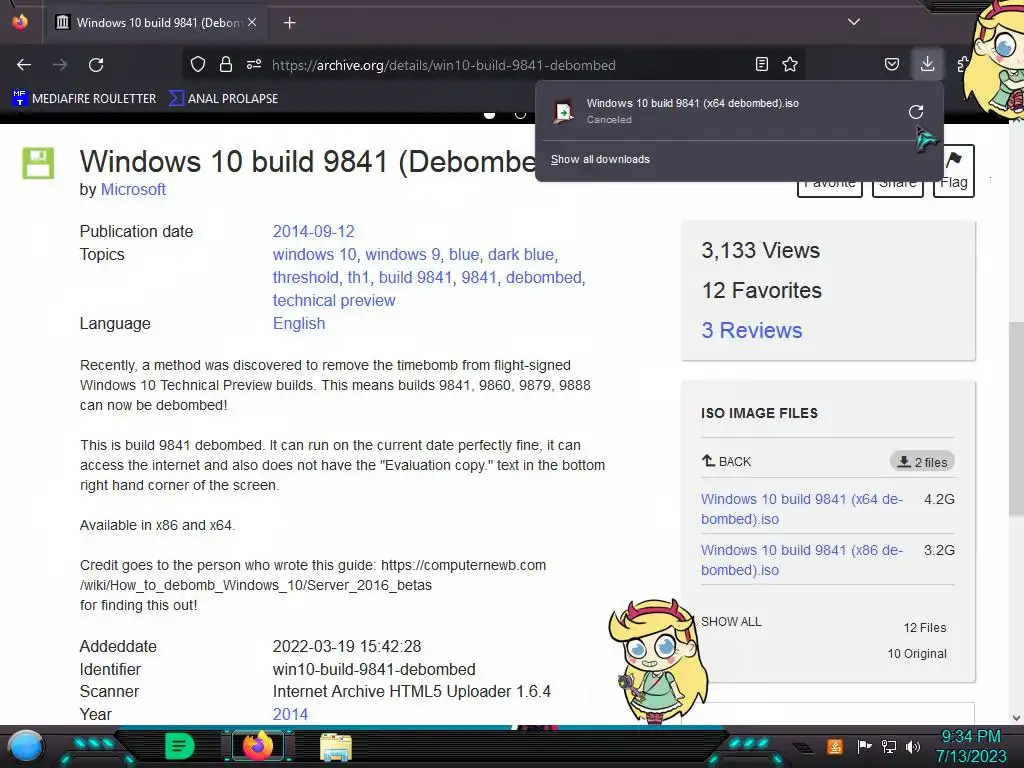Open publication date 2014-09-12 link
Viewport: 1024px width, 768px height.
(x=313, y=231)
